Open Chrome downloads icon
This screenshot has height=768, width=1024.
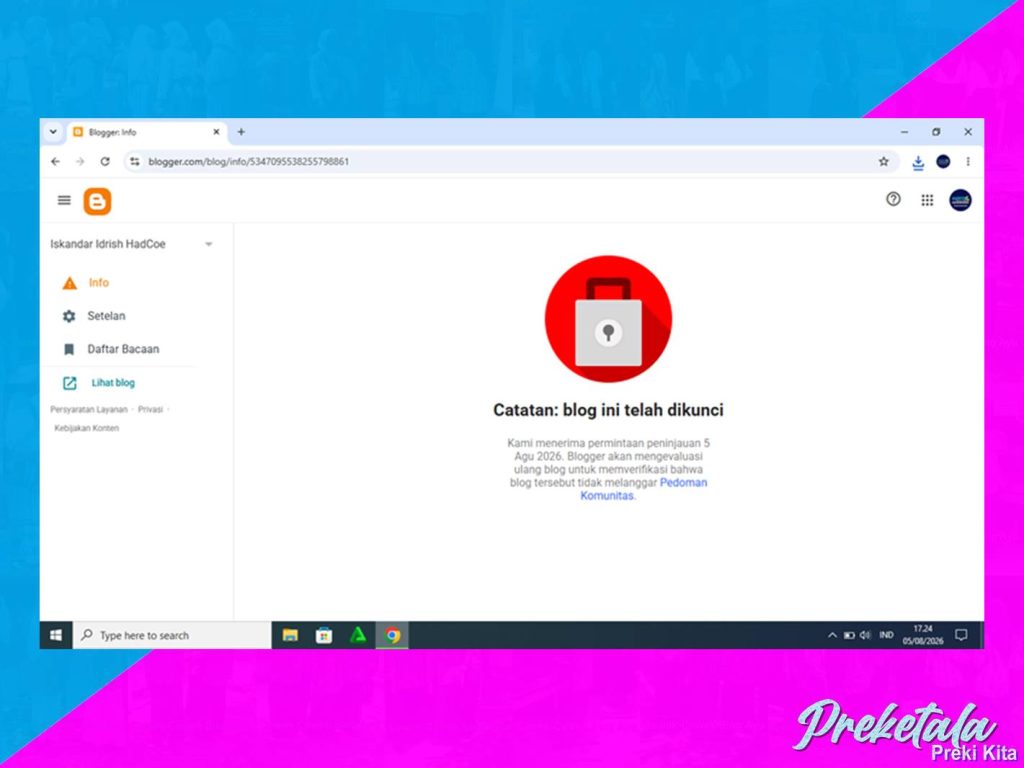tap(918, 162)
